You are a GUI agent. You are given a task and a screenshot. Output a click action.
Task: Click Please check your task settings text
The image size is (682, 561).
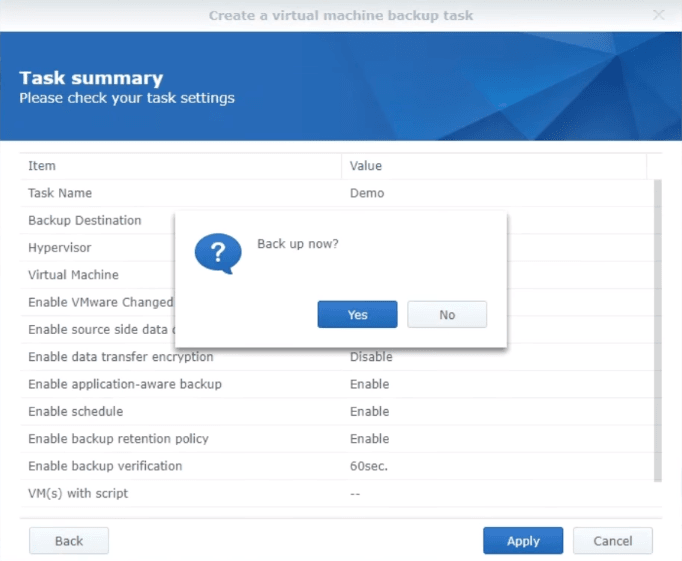pyautogui.click(x=127, y=98)
